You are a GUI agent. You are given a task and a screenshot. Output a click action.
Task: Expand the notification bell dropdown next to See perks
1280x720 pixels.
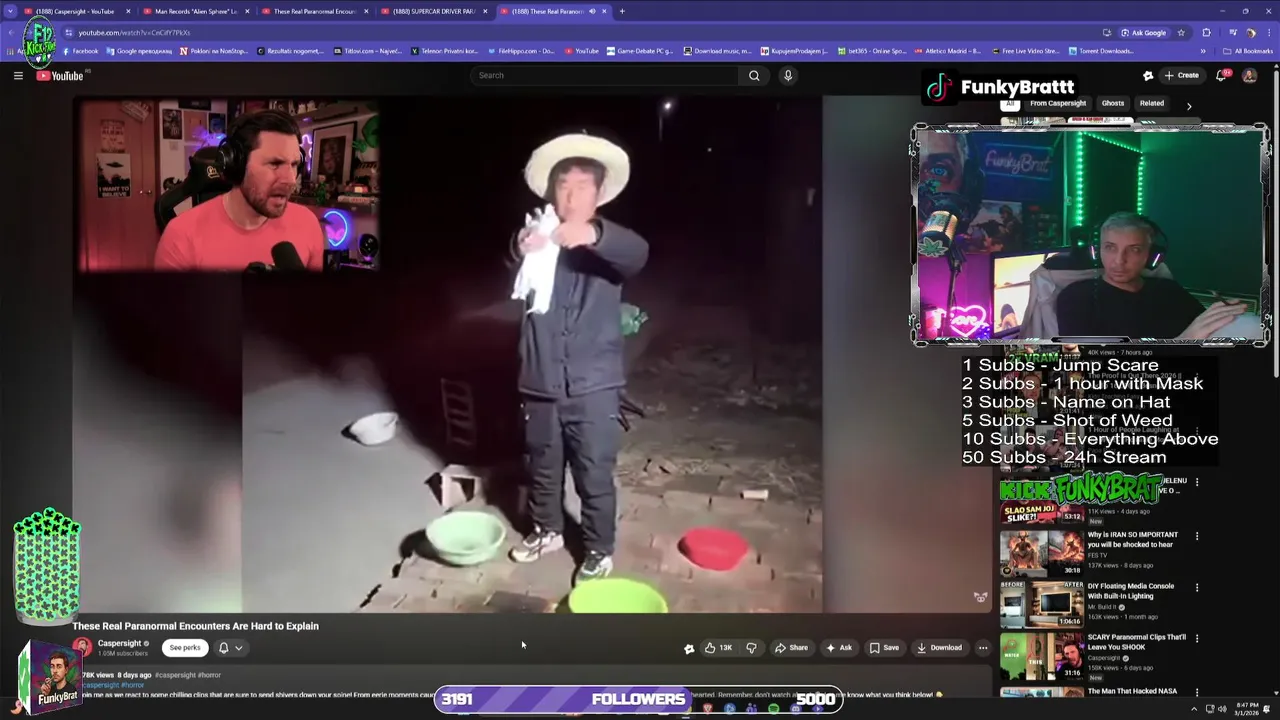point(230,648)
